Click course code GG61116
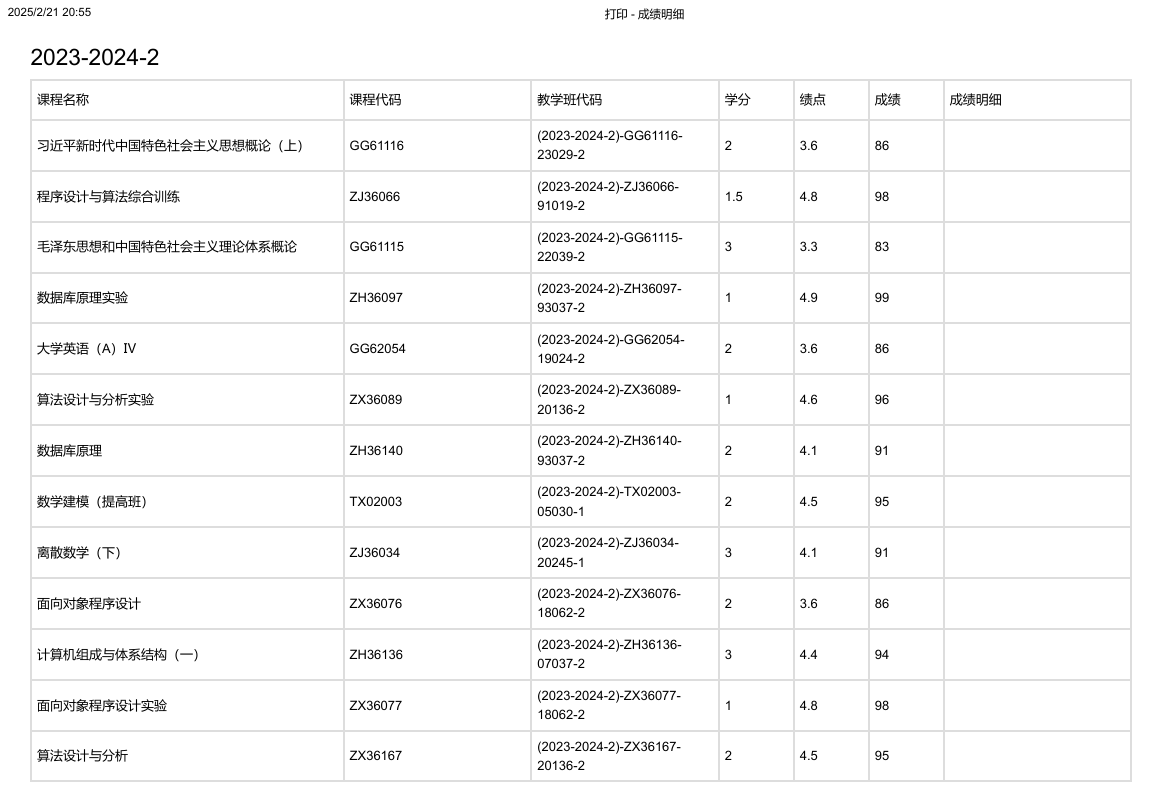Viewport: 1155px width, 795px height. [376, 146]
